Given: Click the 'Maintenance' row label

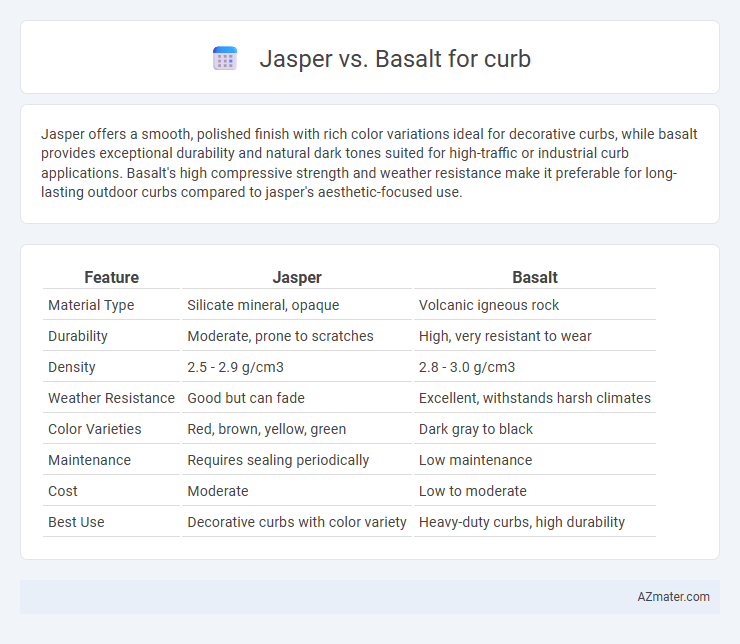Looking at the screenshot, I should click(x=89, y=460).
